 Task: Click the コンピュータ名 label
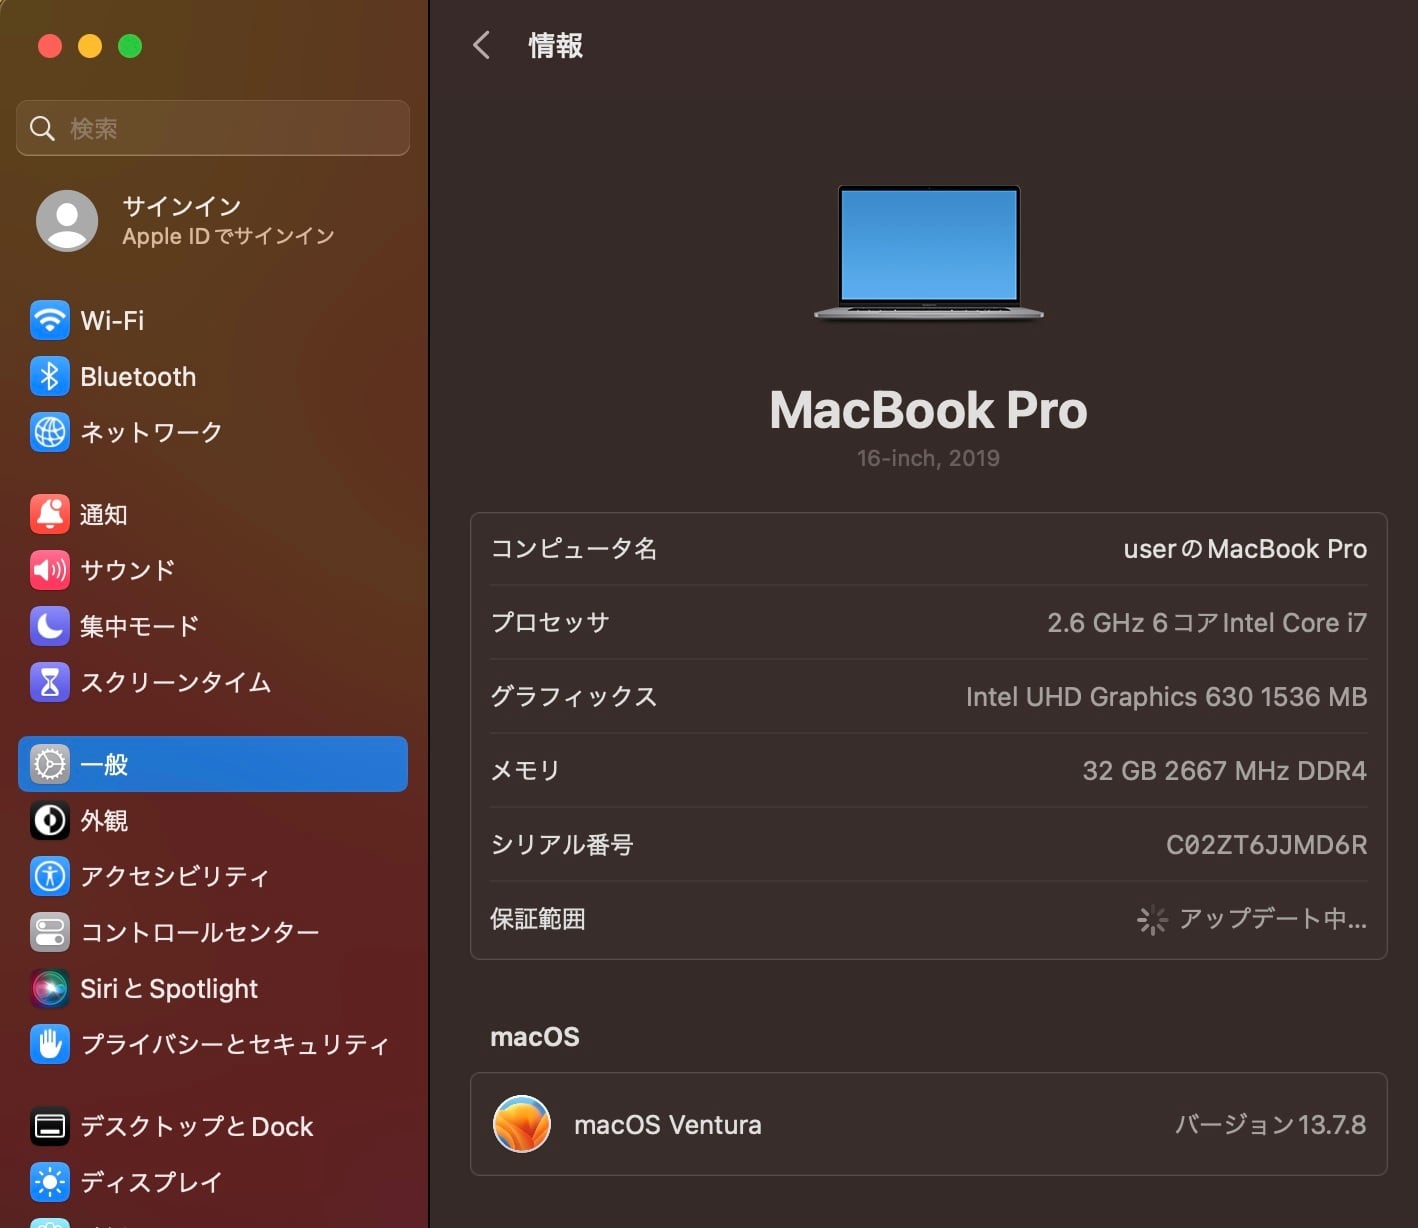coord(574,549)
